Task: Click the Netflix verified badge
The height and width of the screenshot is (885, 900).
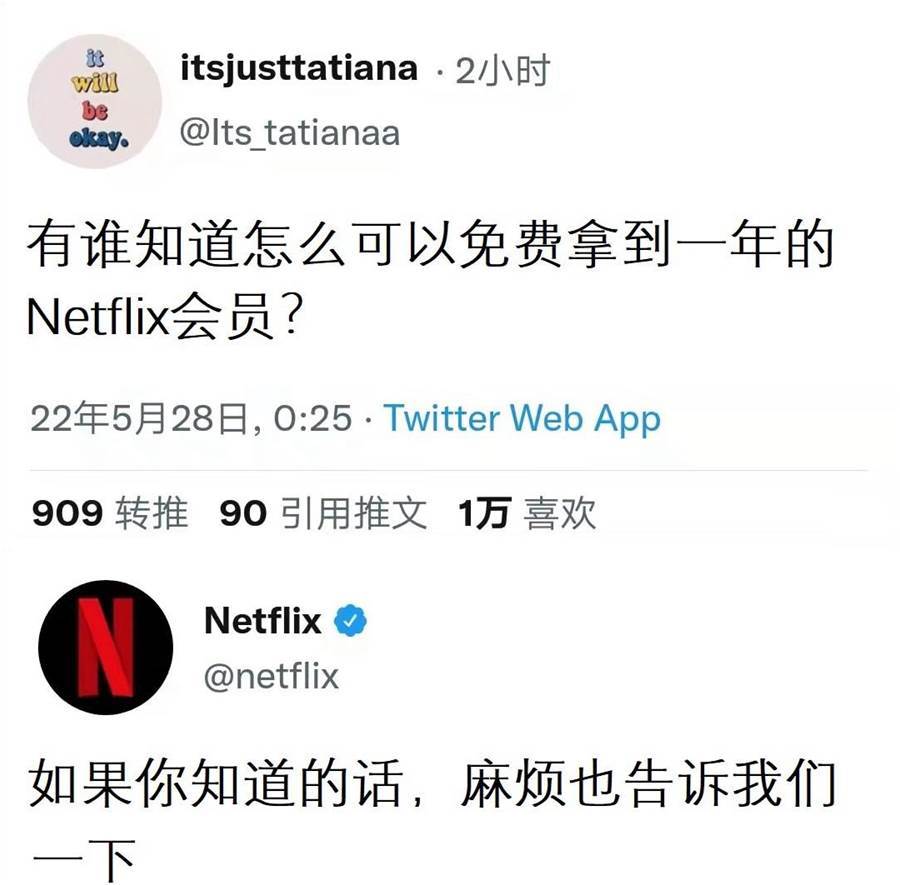Action: coord(351,620)
